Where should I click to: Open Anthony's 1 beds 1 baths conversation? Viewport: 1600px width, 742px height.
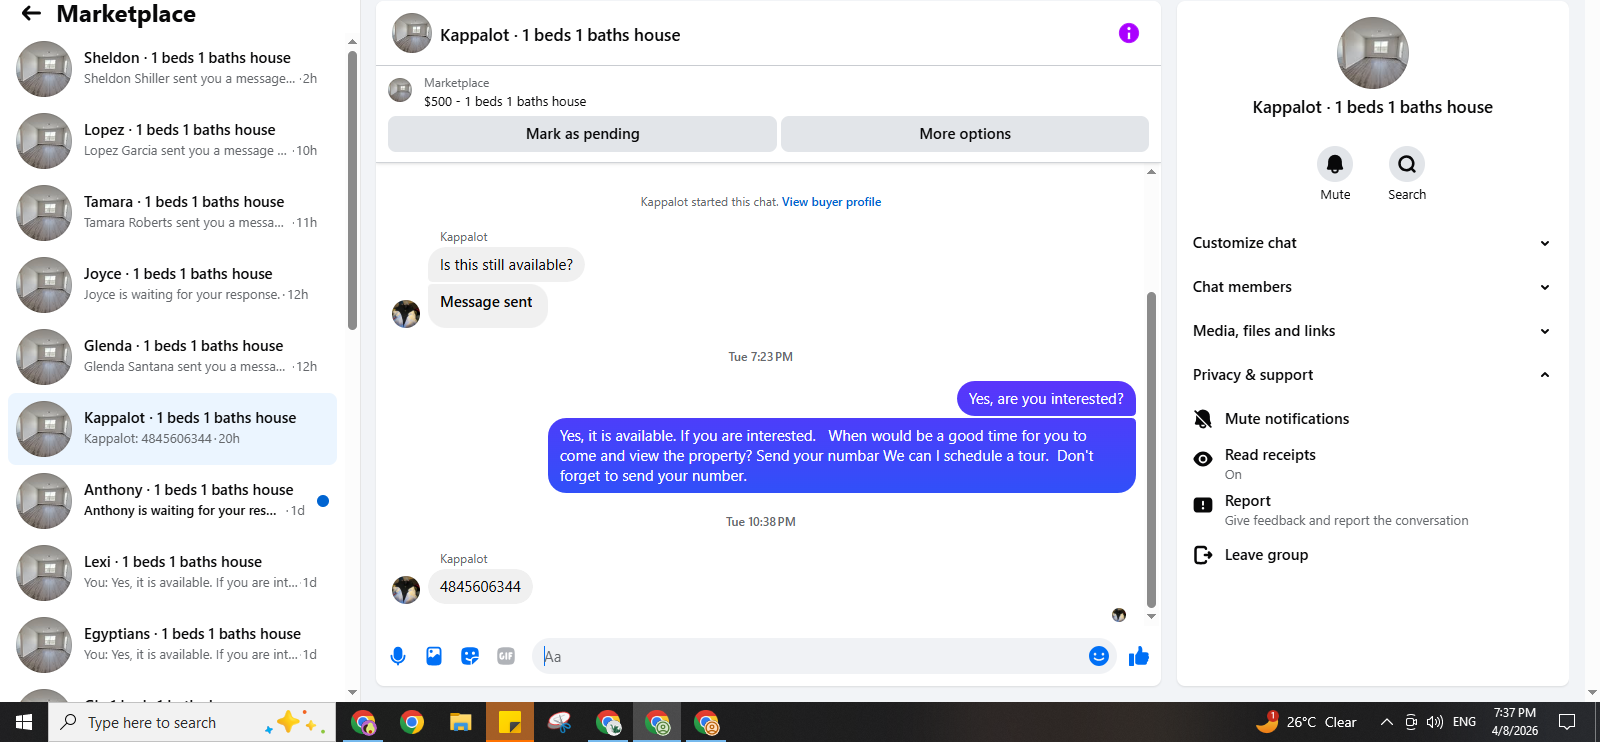tap(172, 500)
